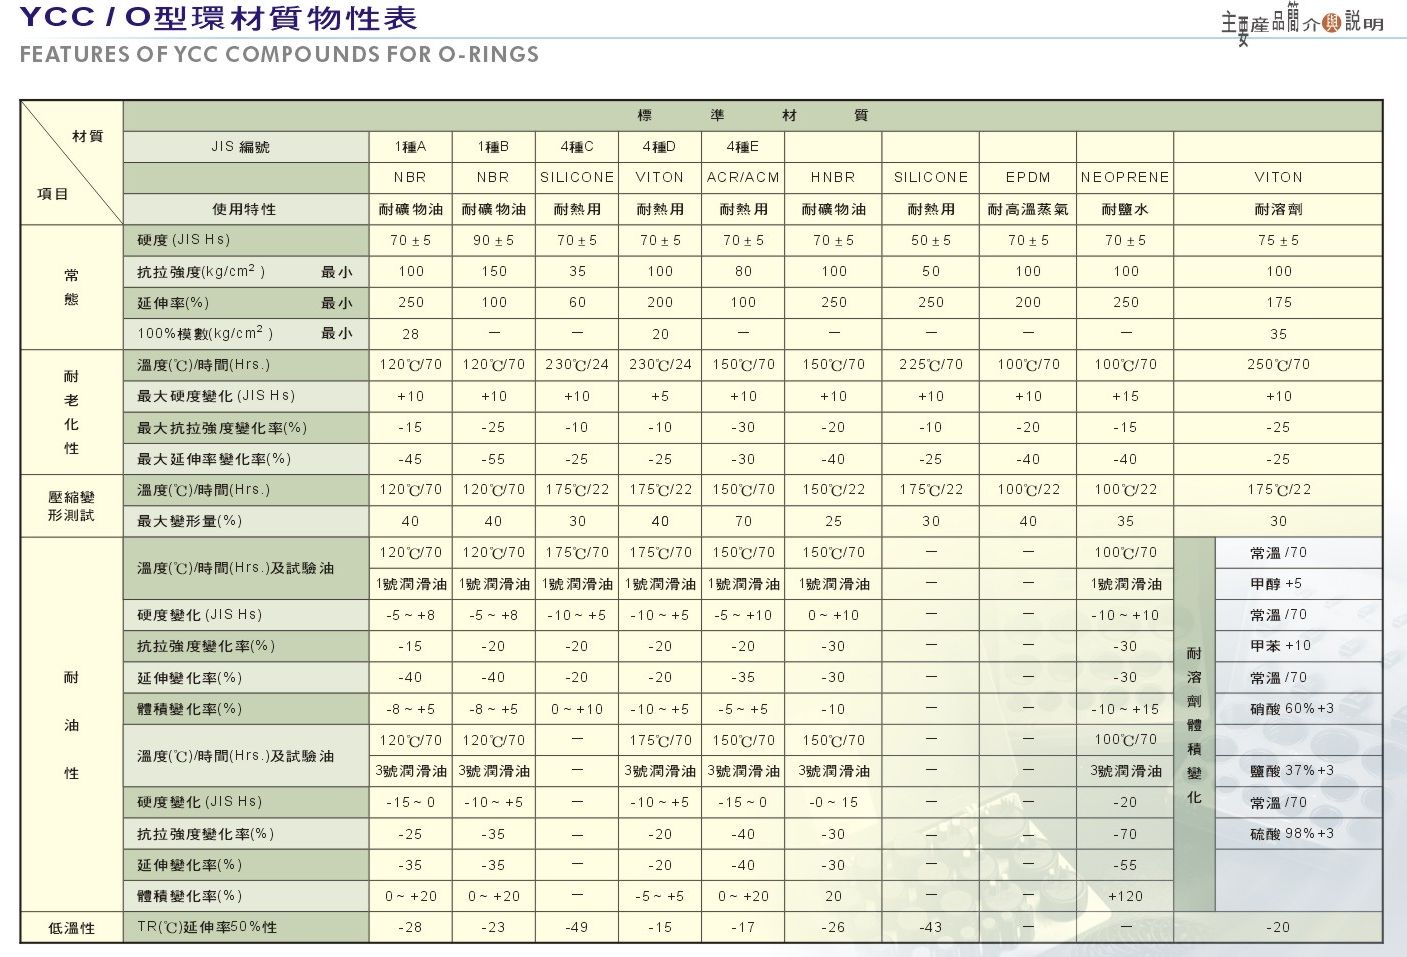Select the 'EPDM' material header

coord(1028,177)
